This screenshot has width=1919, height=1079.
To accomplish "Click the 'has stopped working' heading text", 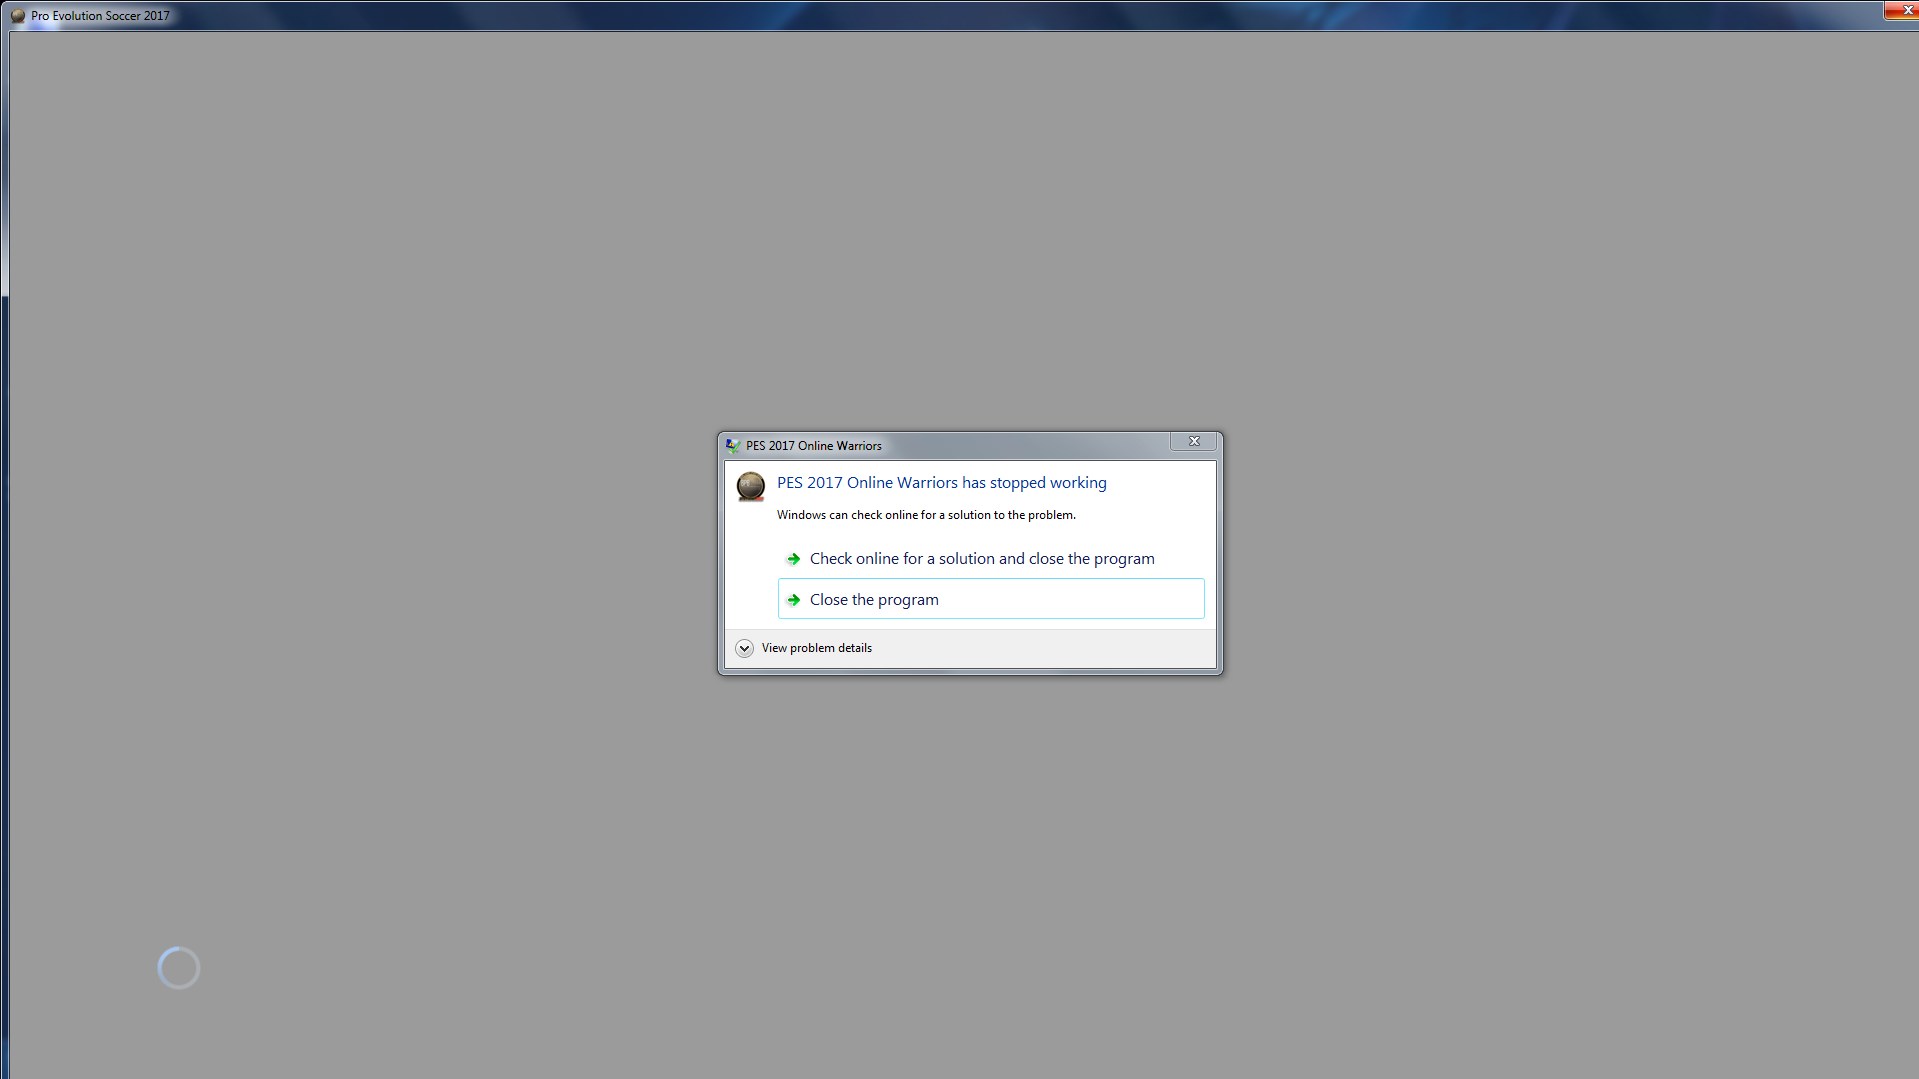I will [941, 483].
